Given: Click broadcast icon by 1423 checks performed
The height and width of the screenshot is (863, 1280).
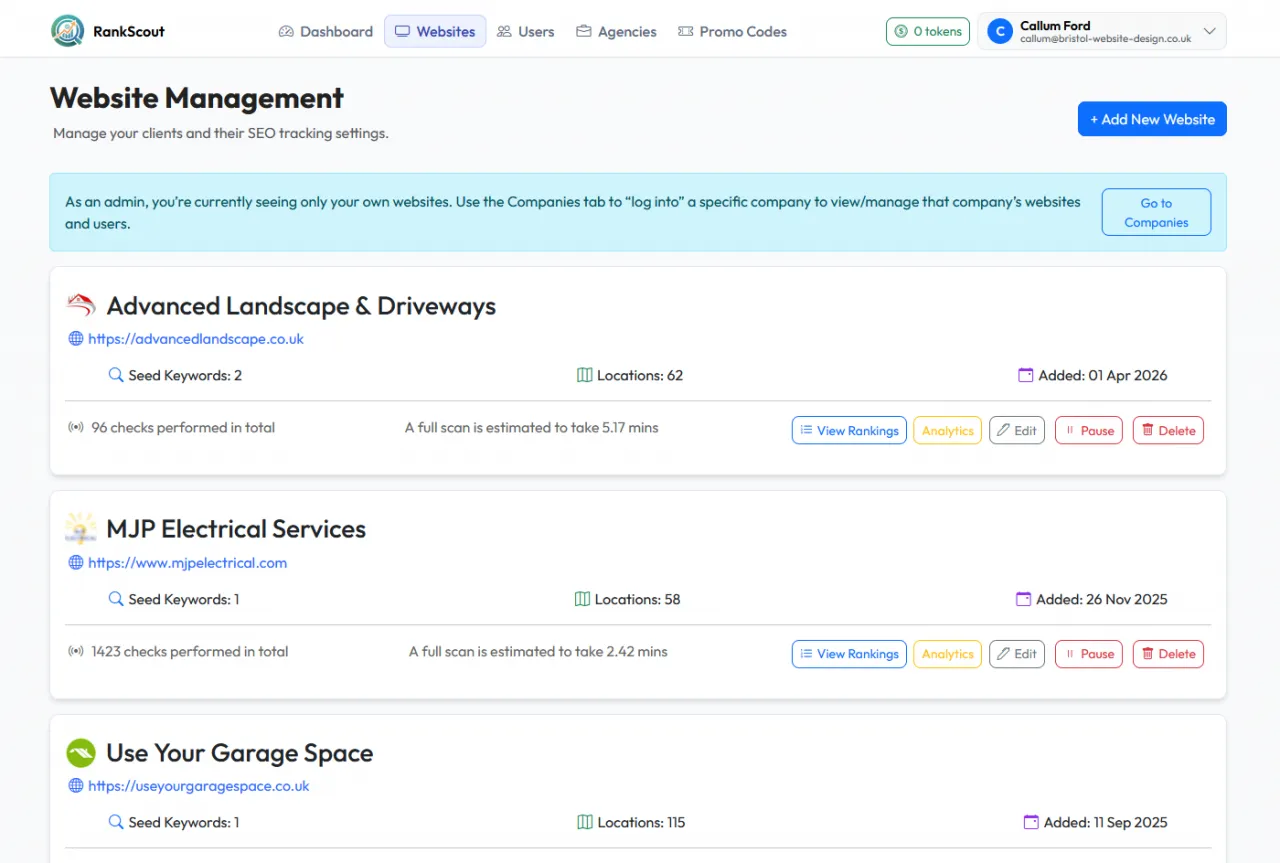Looking at the screenshot, I should pos(75,651).
